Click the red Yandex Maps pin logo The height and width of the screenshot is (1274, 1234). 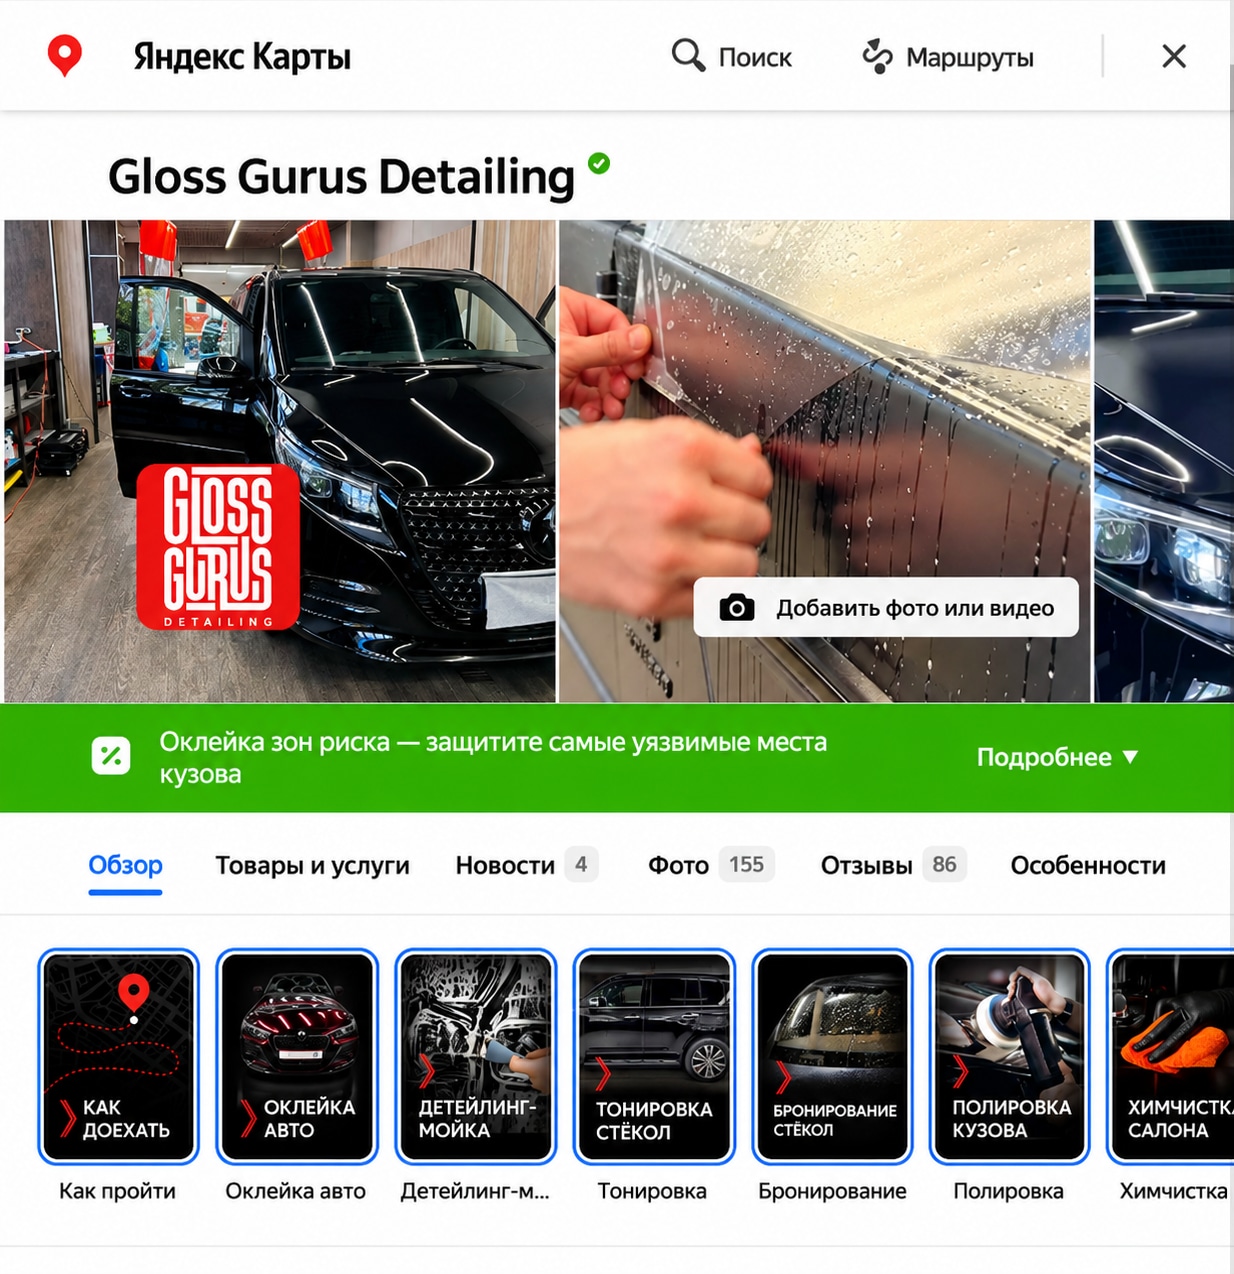point(65,56)
